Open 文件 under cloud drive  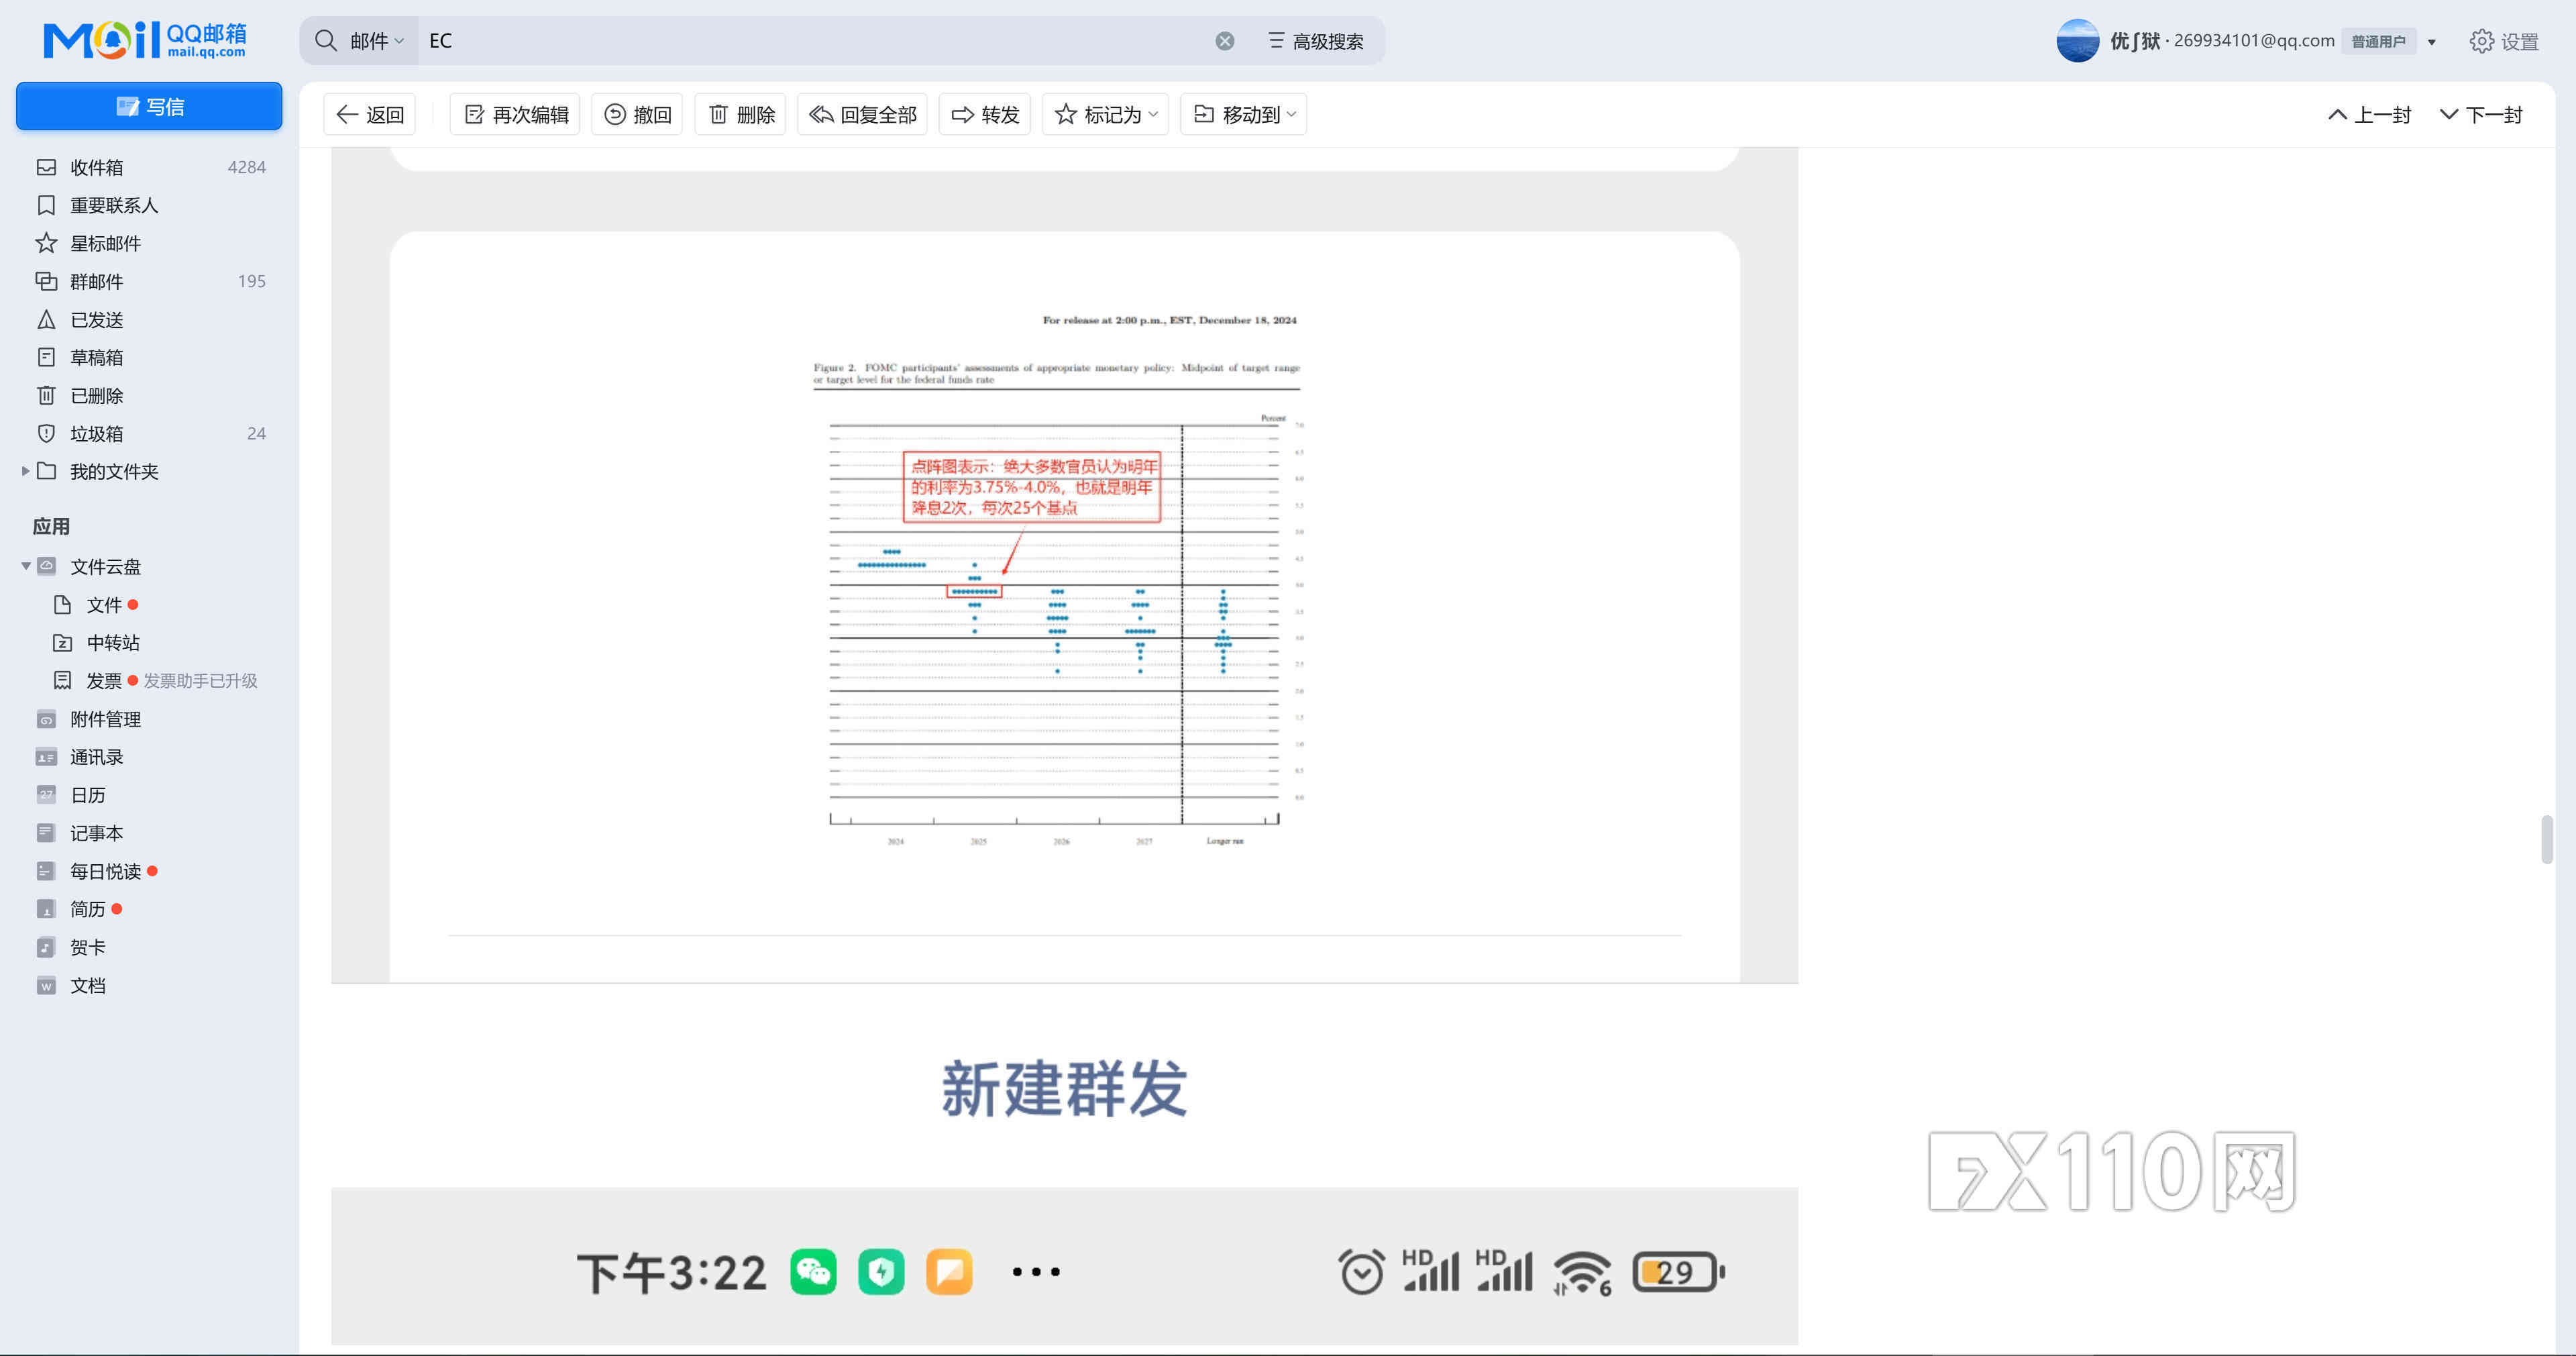coord(104,604)
